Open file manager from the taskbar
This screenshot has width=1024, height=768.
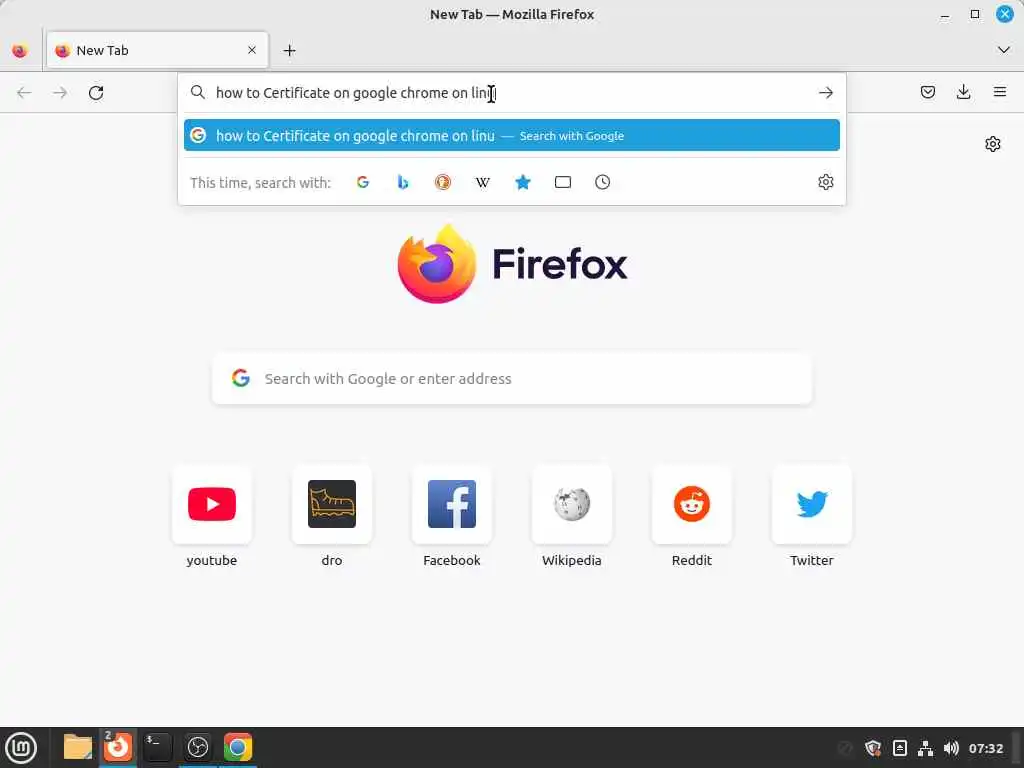(78, 748)
